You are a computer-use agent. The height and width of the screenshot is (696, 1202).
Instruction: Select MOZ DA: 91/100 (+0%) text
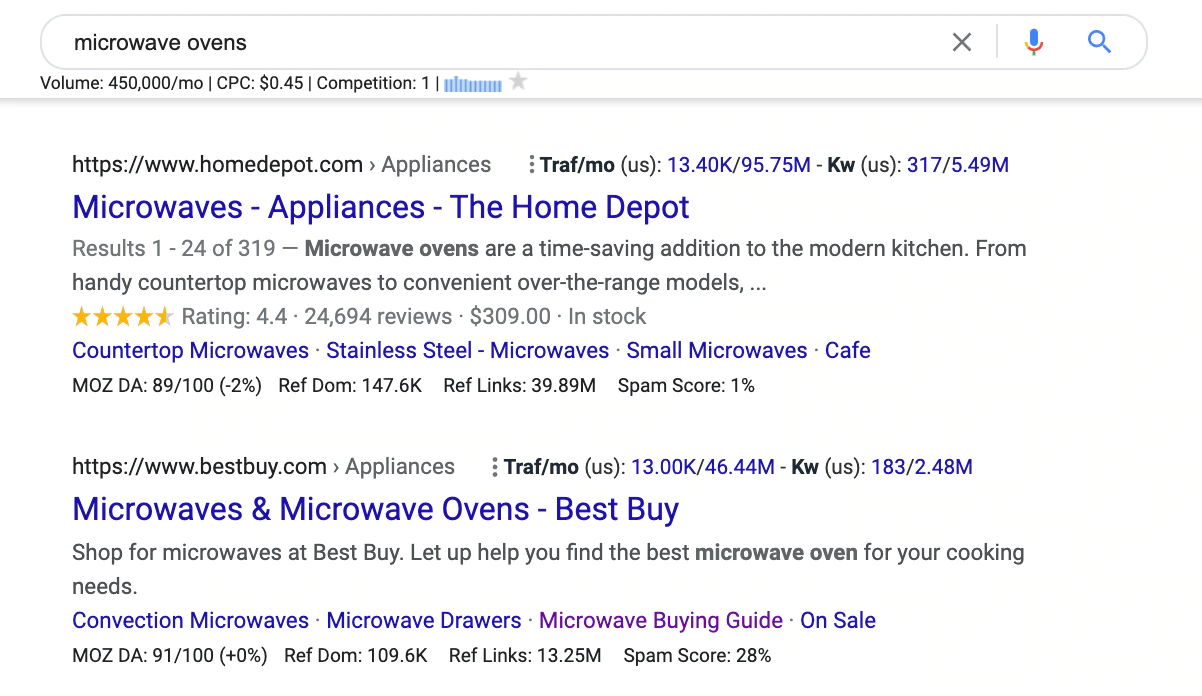[169, 656]
